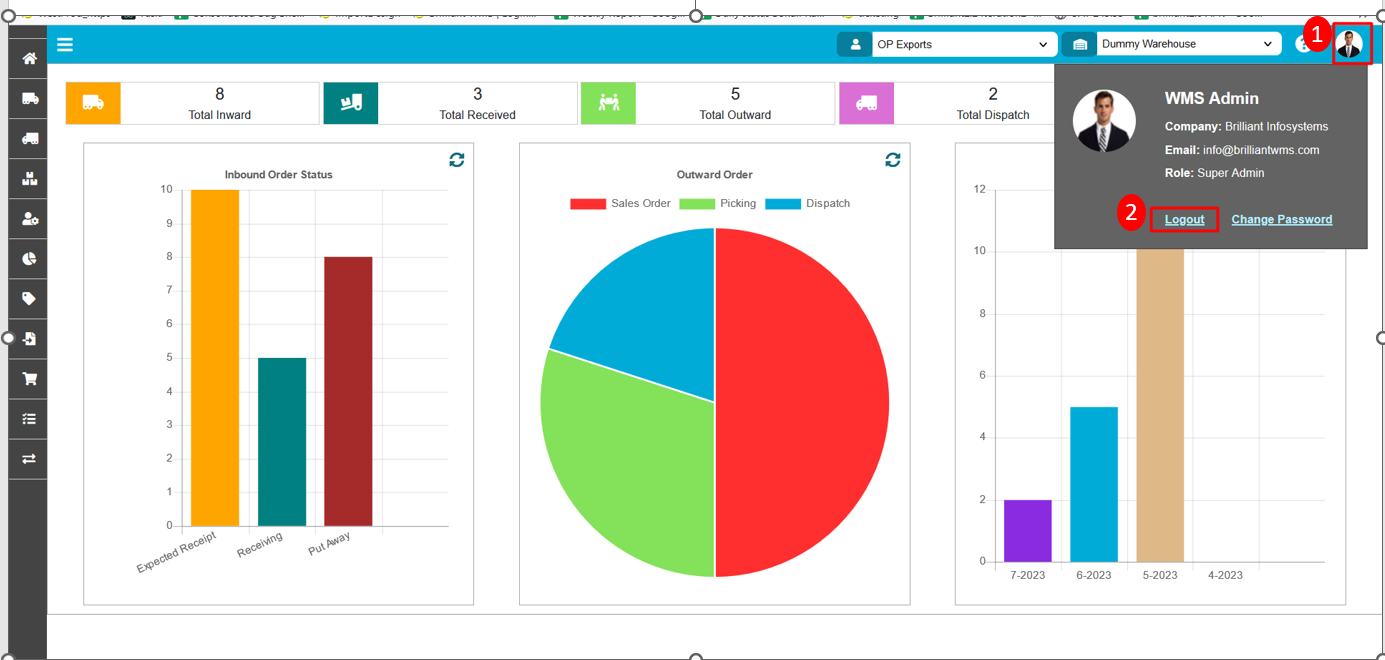Click the green Total Outward carrying icon
This screenshot has width=1385, height=660.
609,103
